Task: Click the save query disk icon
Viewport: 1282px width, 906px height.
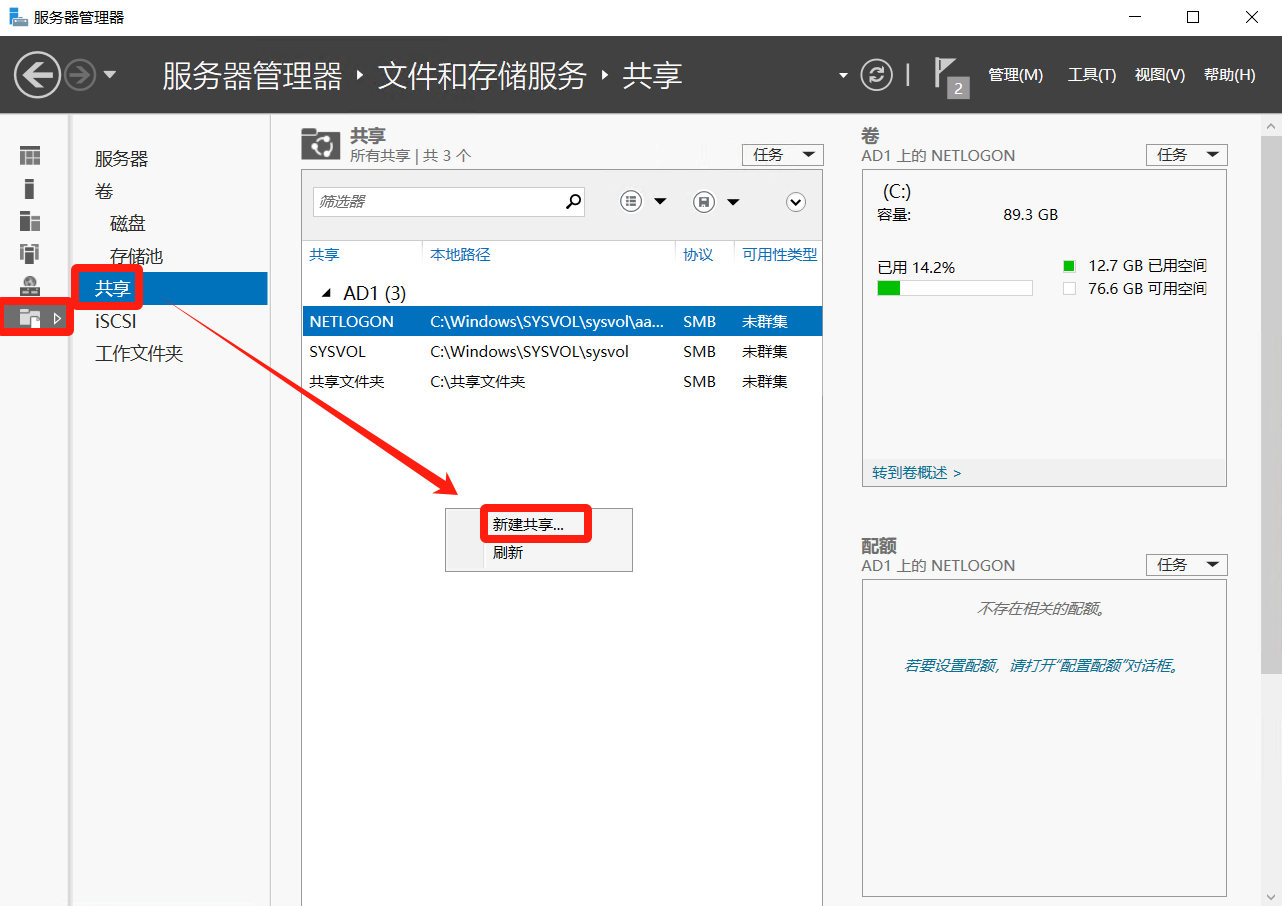Action: [x=704, y=202]
